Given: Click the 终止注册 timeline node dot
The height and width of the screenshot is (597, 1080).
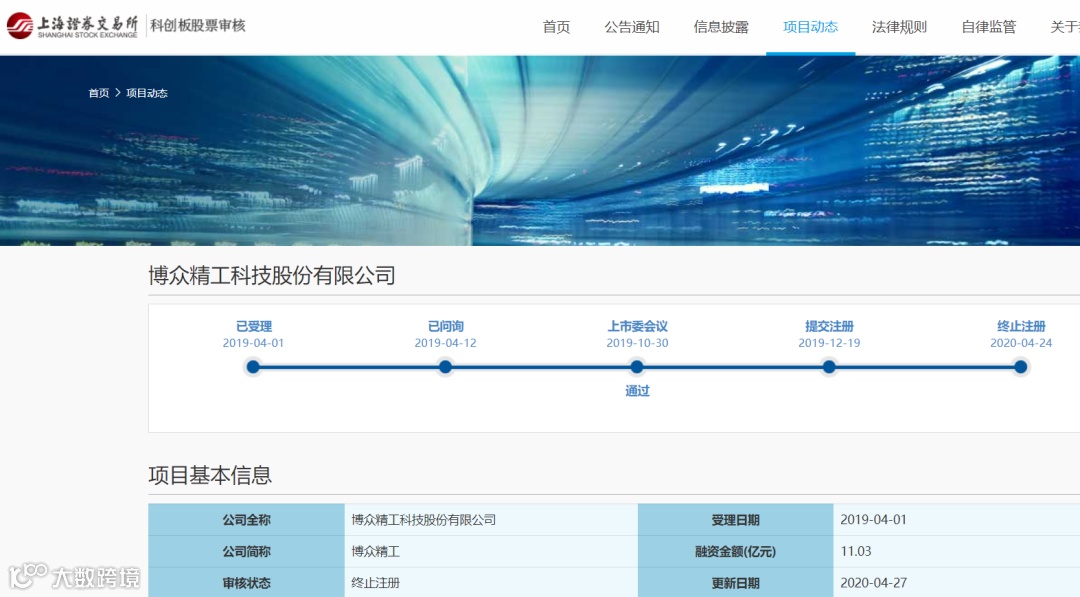Looking at the screenshot, I should [1021, 367].
